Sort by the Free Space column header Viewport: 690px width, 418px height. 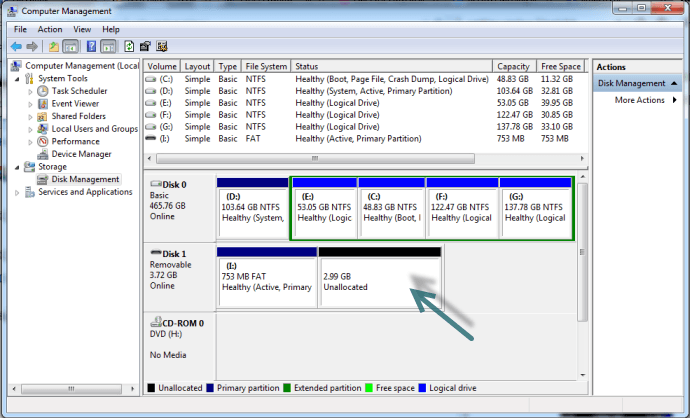pos(561,66)
